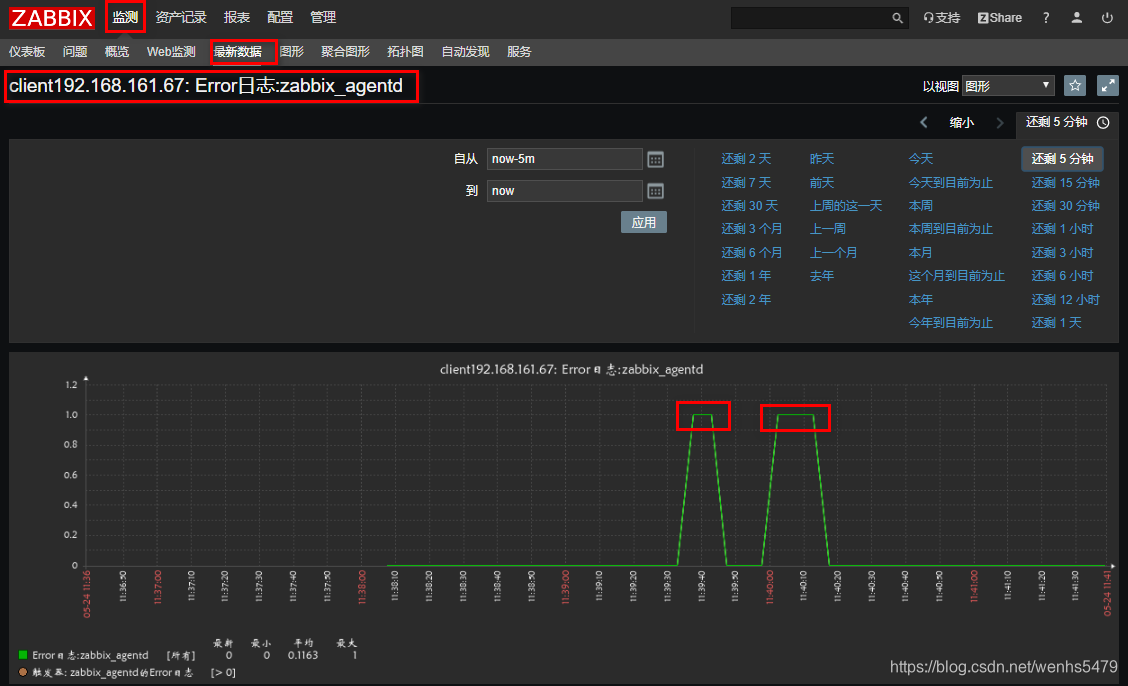
Task: Click the Share link
Action: (999, 17)
